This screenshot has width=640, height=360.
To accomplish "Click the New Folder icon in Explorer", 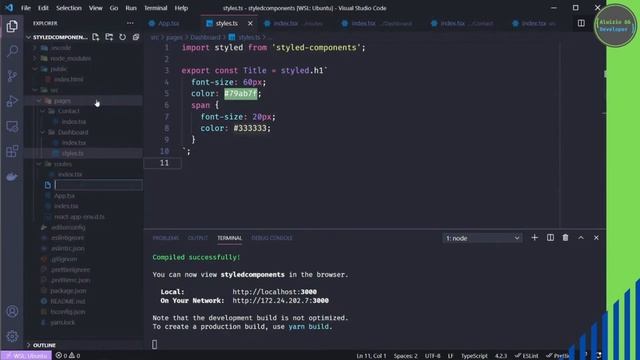I will click(x=109, y=37).
